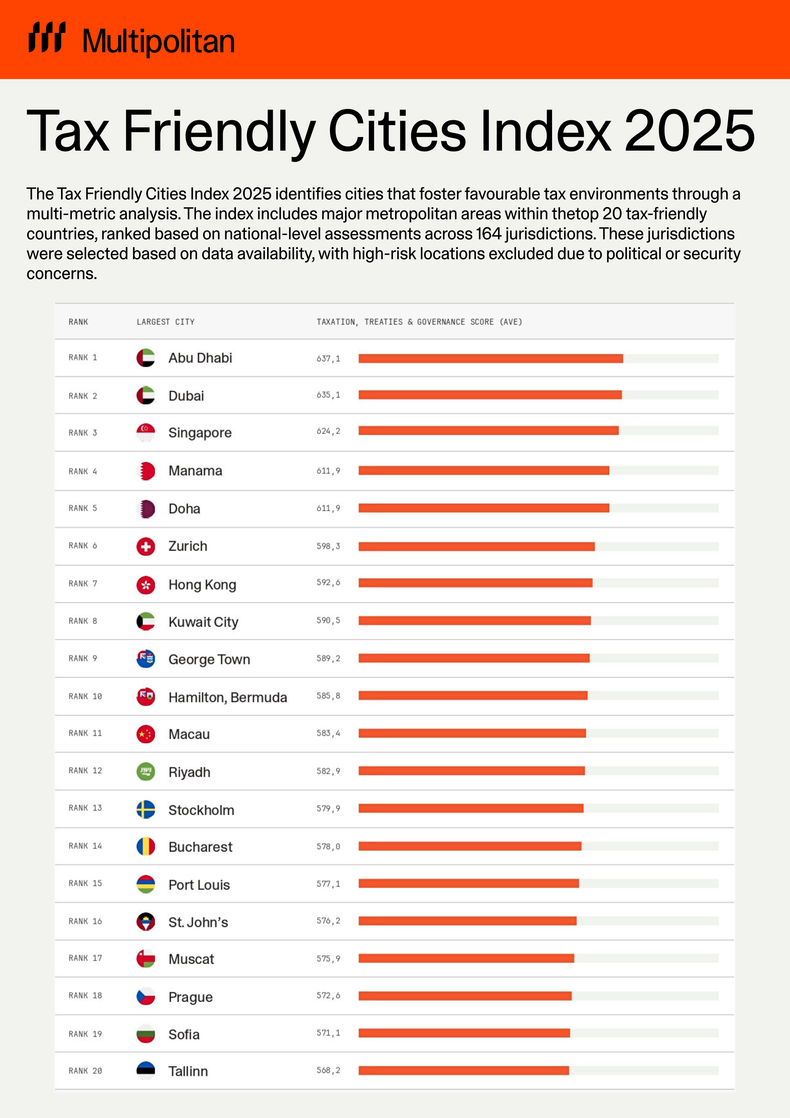Viewport: 790px width, 1118px height.
Task: Click the RANK column header
Action: pos(78,322)
